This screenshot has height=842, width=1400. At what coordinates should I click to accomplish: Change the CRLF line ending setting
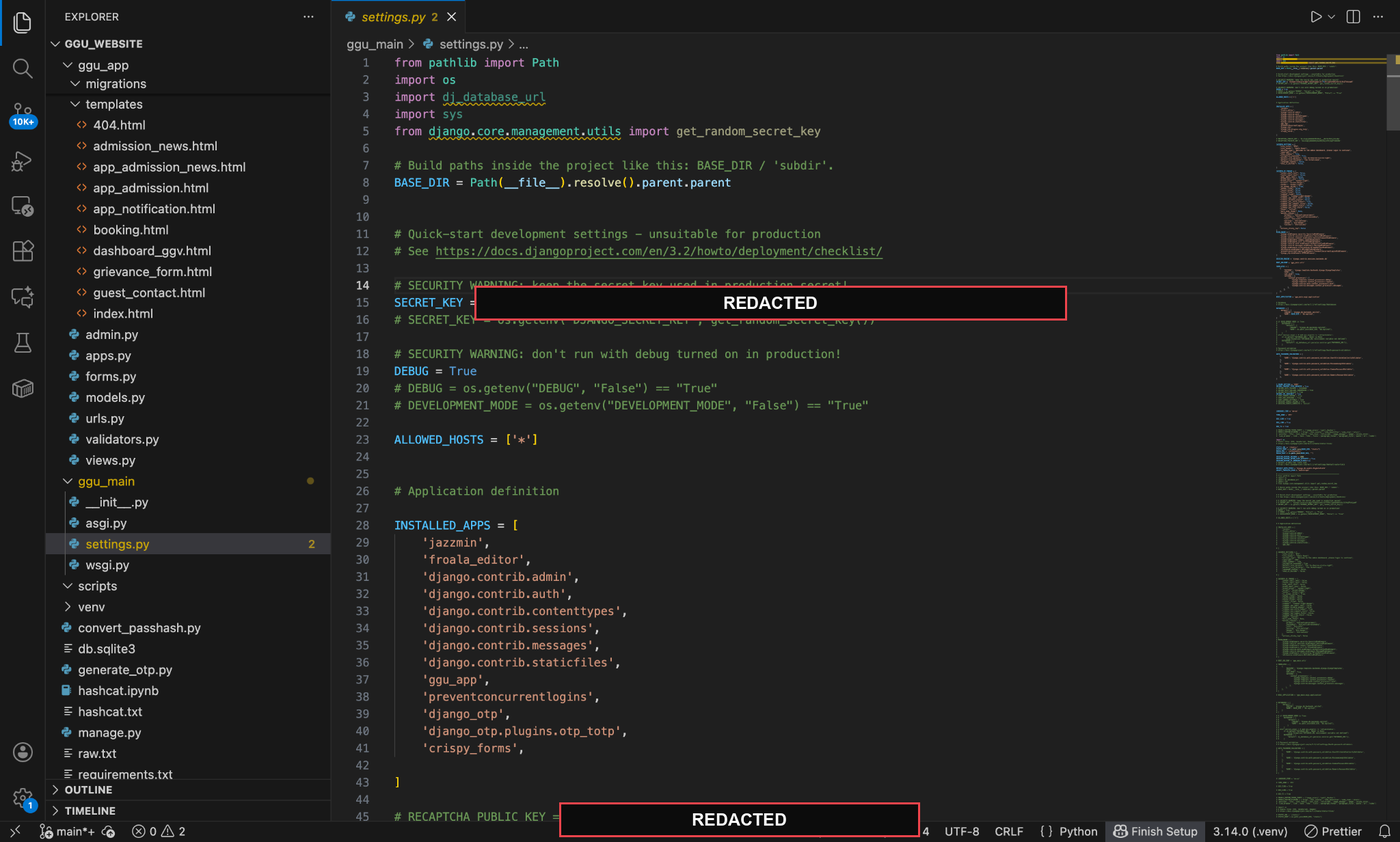tap(1009, 831)
